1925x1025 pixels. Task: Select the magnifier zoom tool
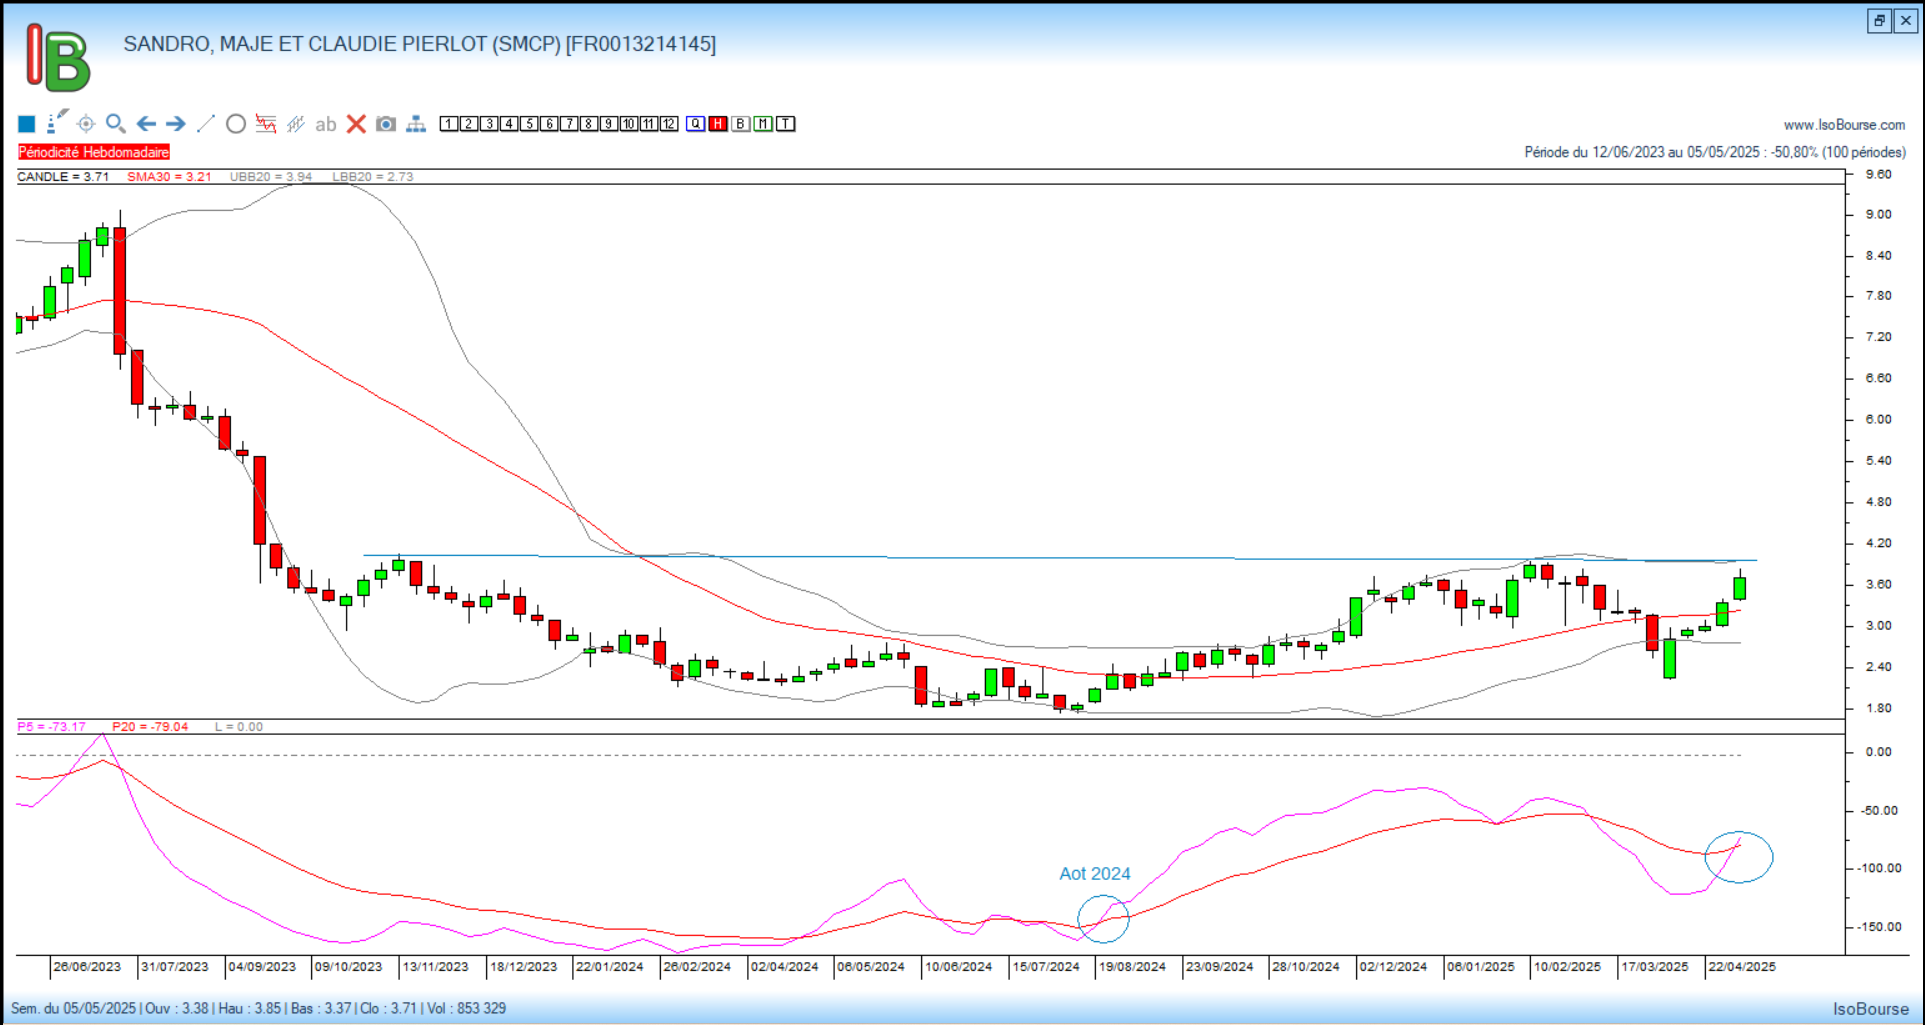click(x=116, y=124)
